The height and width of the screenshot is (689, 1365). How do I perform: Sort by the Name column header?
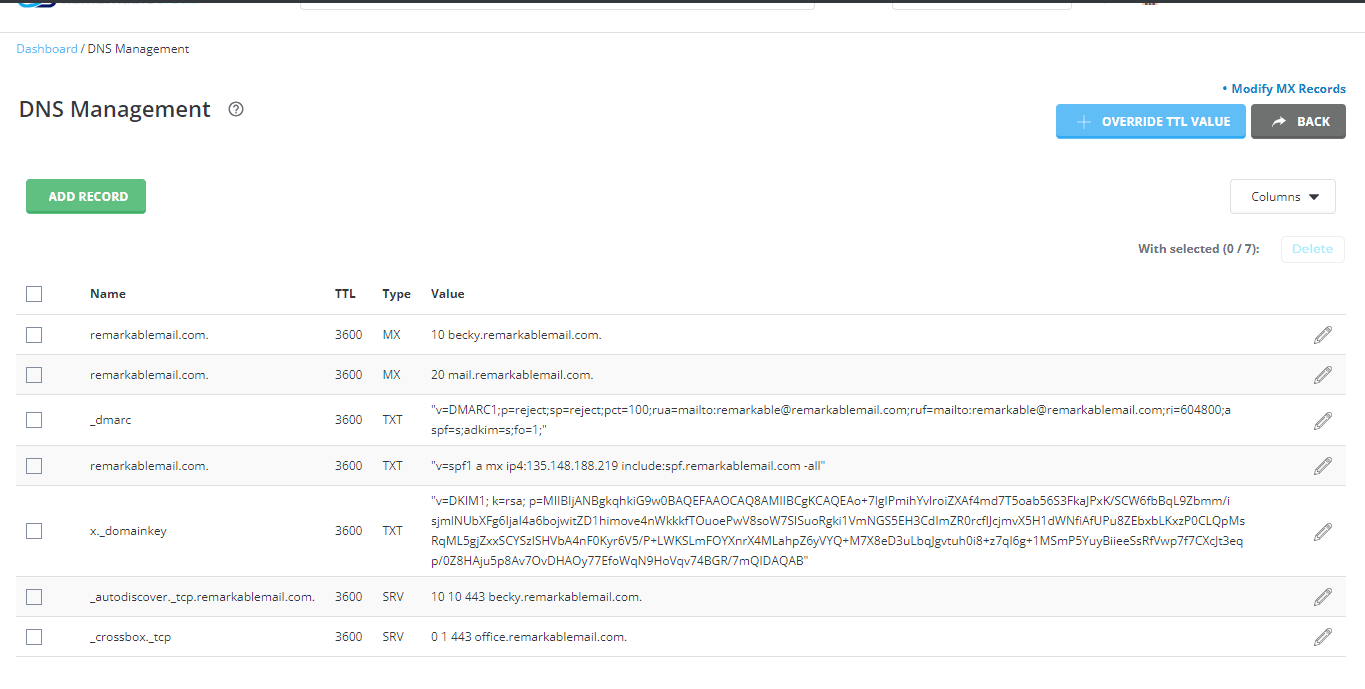[108, 294]
